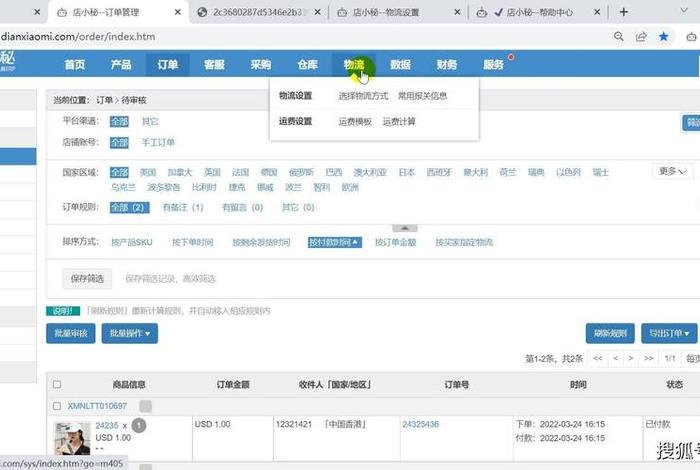Filter country region by 乌克兰
This screenshot has height=470, width=700.
click(123, 187)
